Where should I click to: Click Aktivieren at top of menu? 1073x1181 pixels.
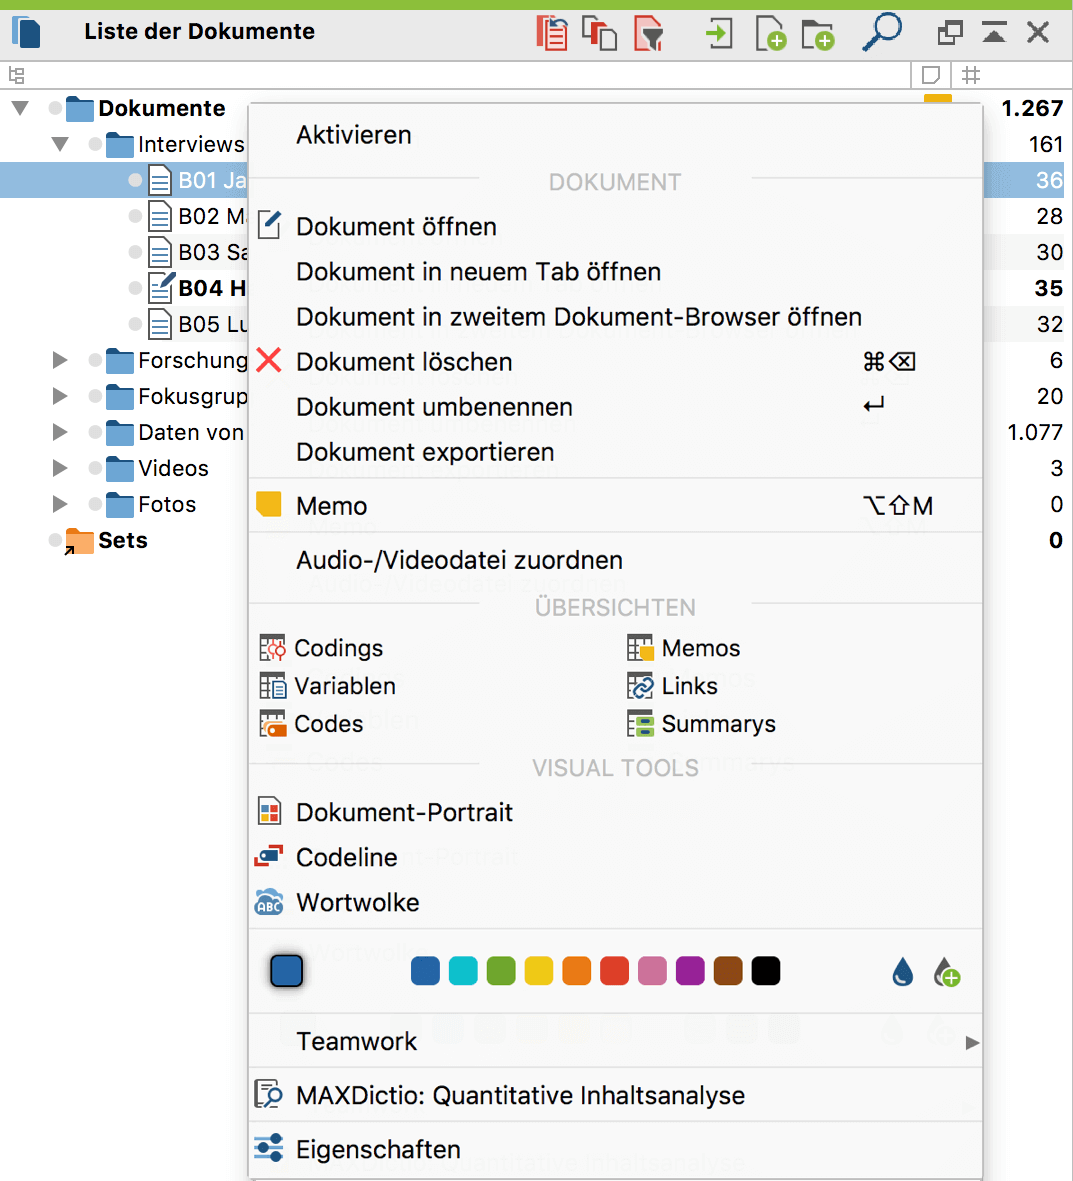click(x=354, y=135)
